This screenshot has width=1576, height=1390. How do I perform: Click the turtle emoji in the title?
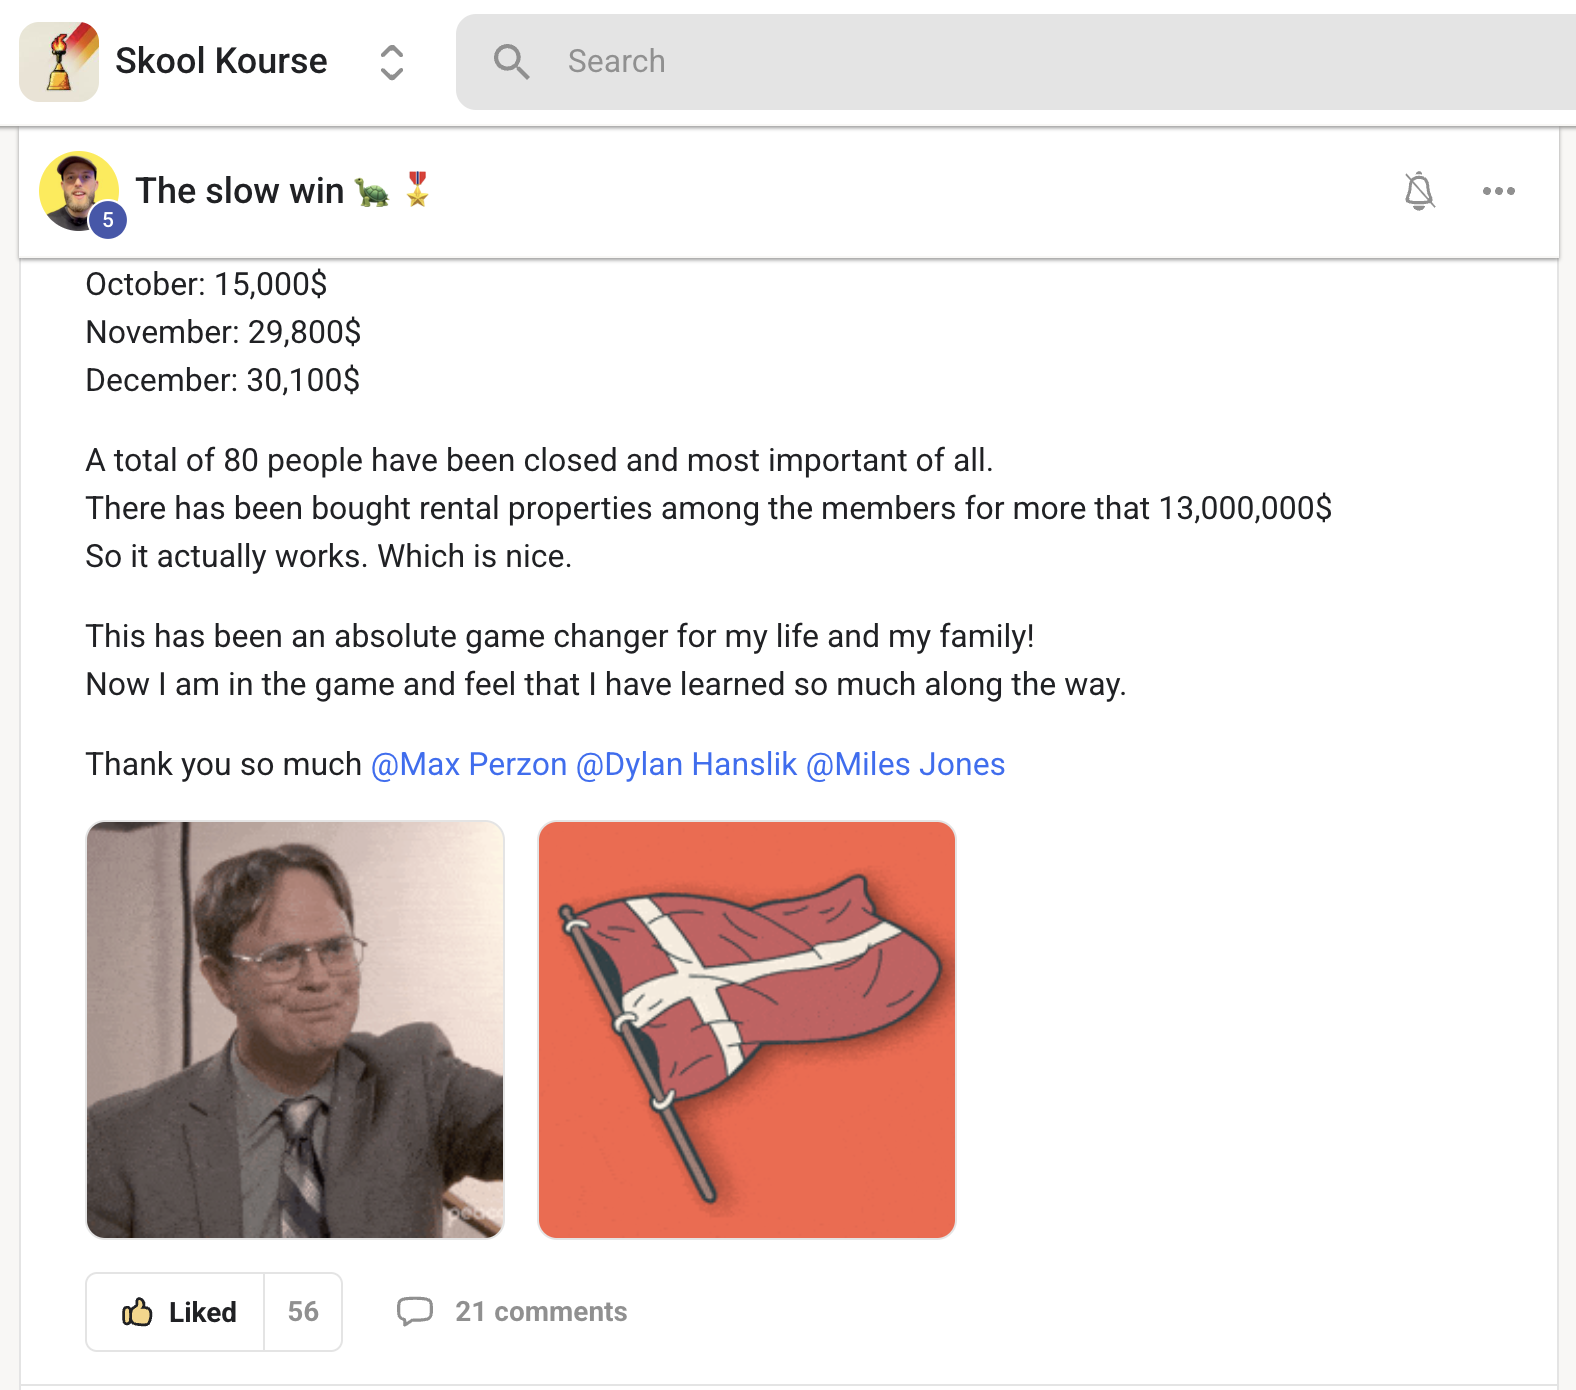point(373,191)
